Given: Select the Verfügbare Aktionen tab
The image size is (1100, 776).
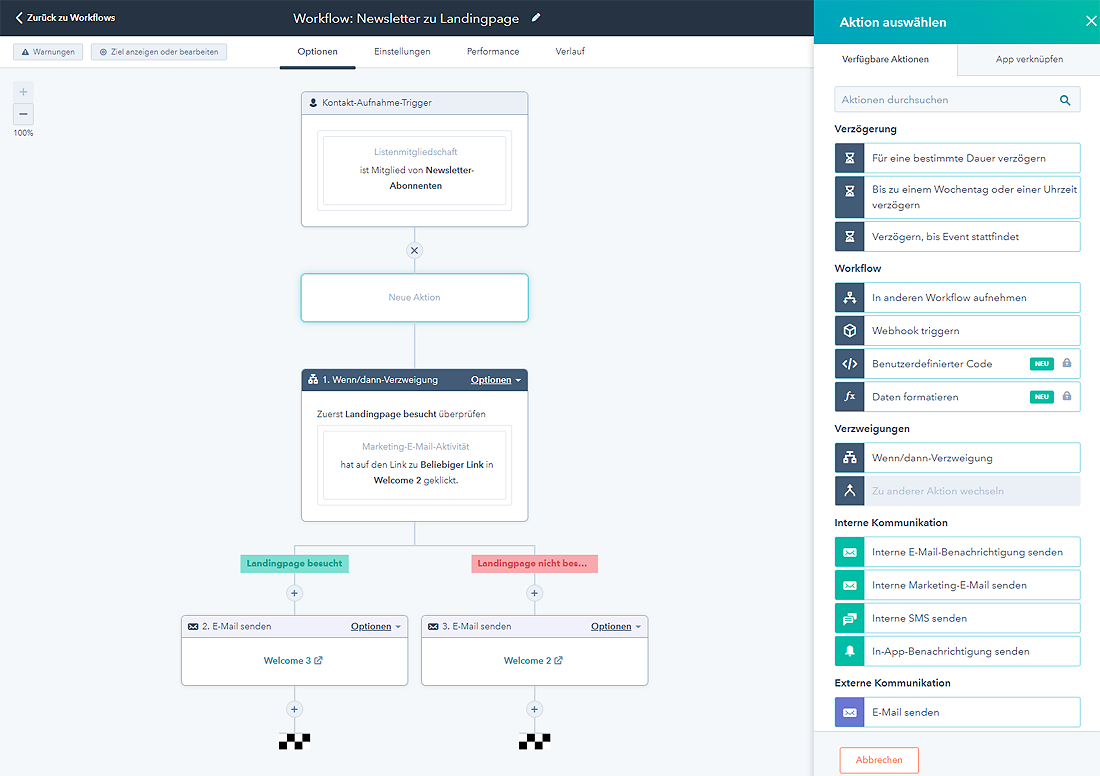Looking at the screenshot, I should pyautogui.click(x=885, y=60).
